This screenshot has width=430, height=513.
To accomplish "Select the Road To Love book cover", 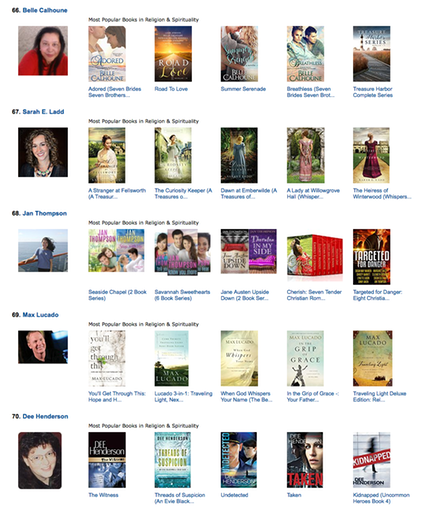I will pyautogui.click(x=173, y=54).
